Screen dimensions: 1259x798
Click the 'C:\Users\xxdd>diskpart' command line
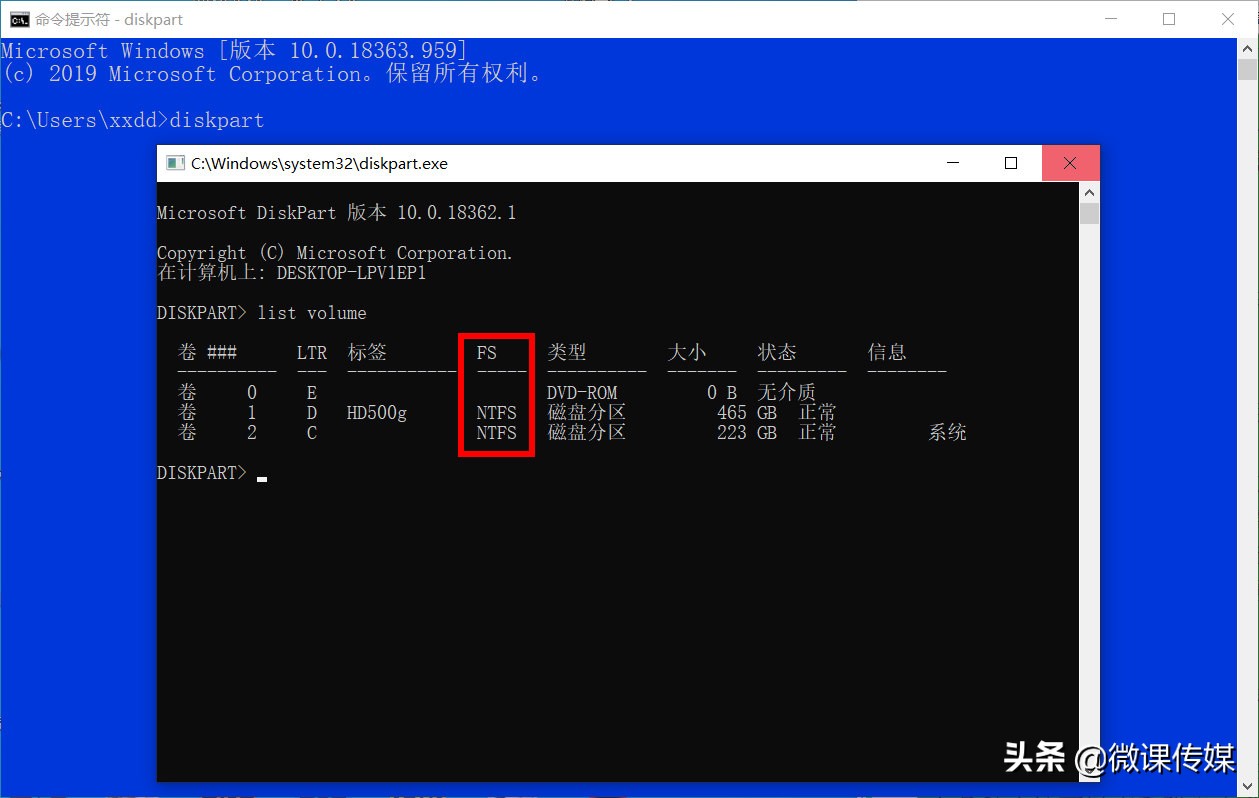(x=132, y=121)
